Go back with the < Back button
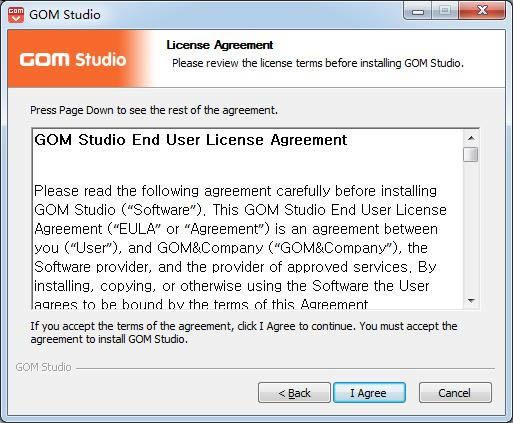The image size is (513, 423). 294,393
